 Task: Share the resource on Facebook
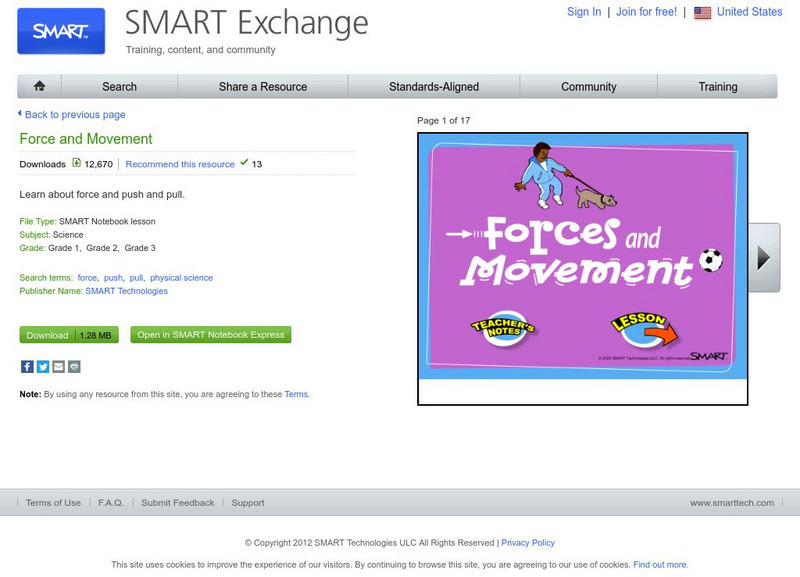click(x=26, y=367)
